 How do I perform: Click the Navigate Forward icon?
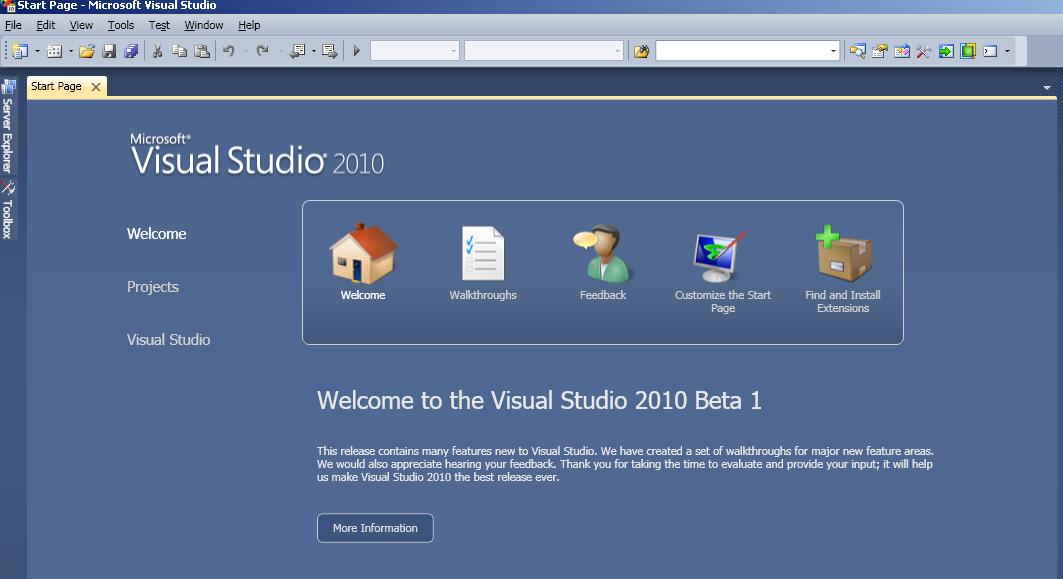[330, 51]
